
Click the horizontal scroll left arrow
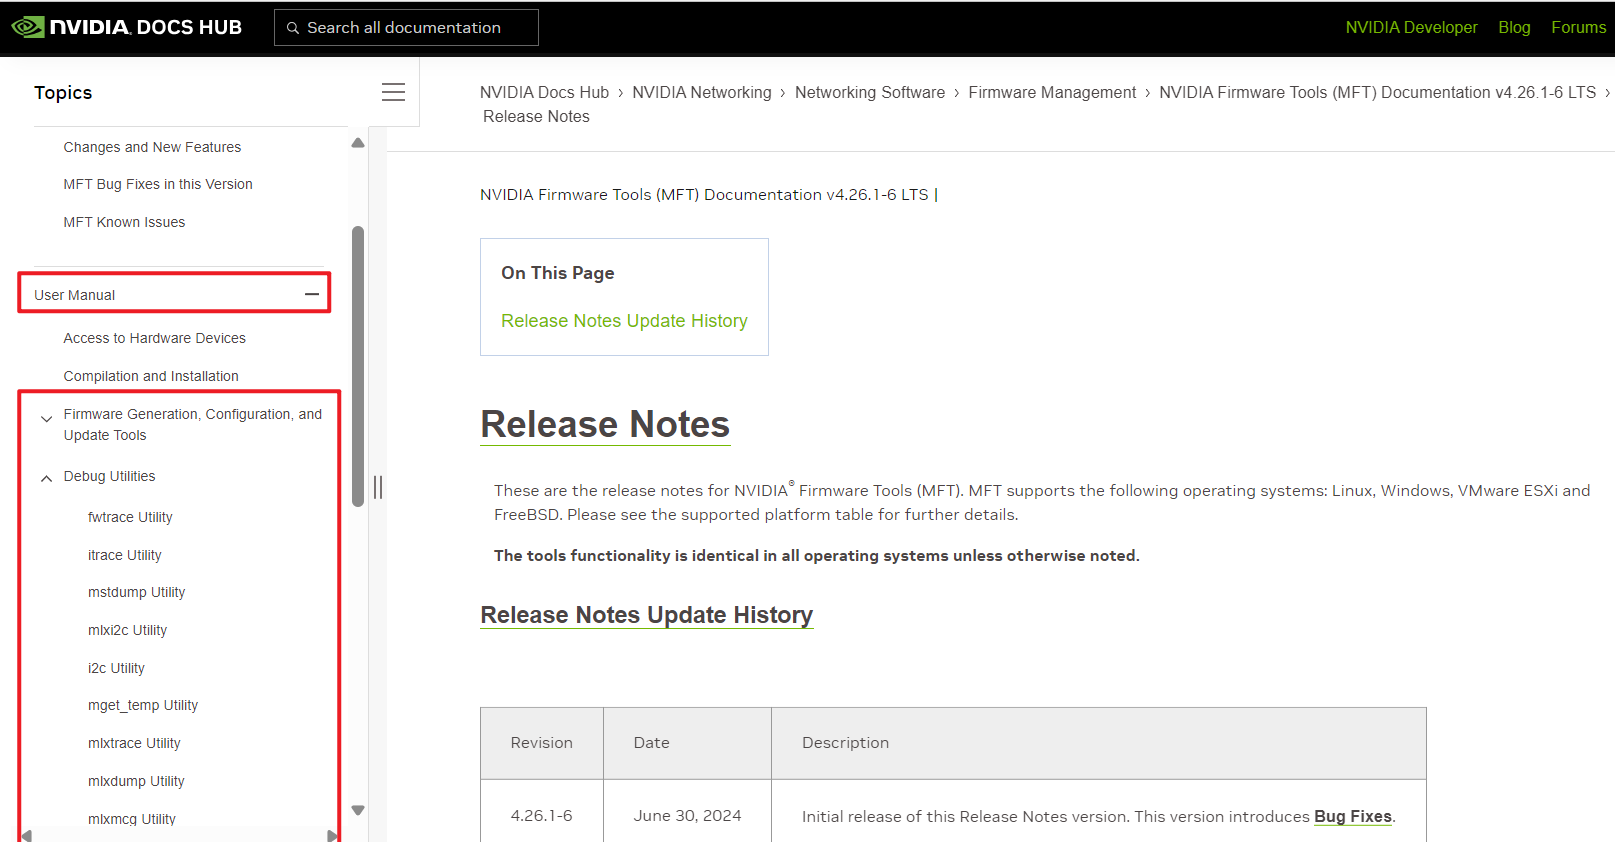pyautogui.click(x=26, y=835)
